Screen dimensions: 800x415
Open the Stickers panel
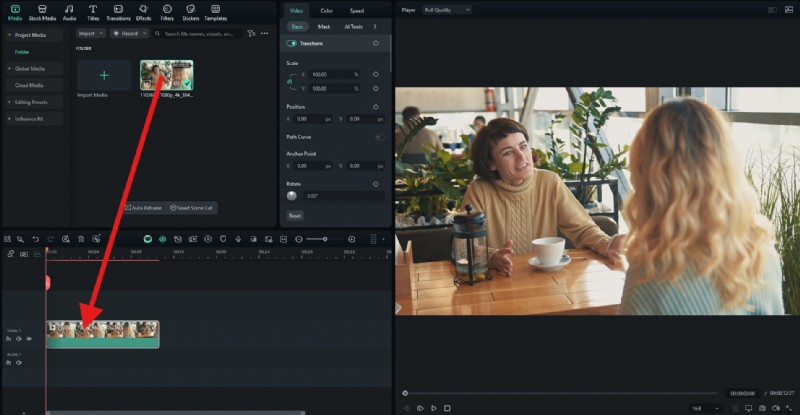click(191, 13)
